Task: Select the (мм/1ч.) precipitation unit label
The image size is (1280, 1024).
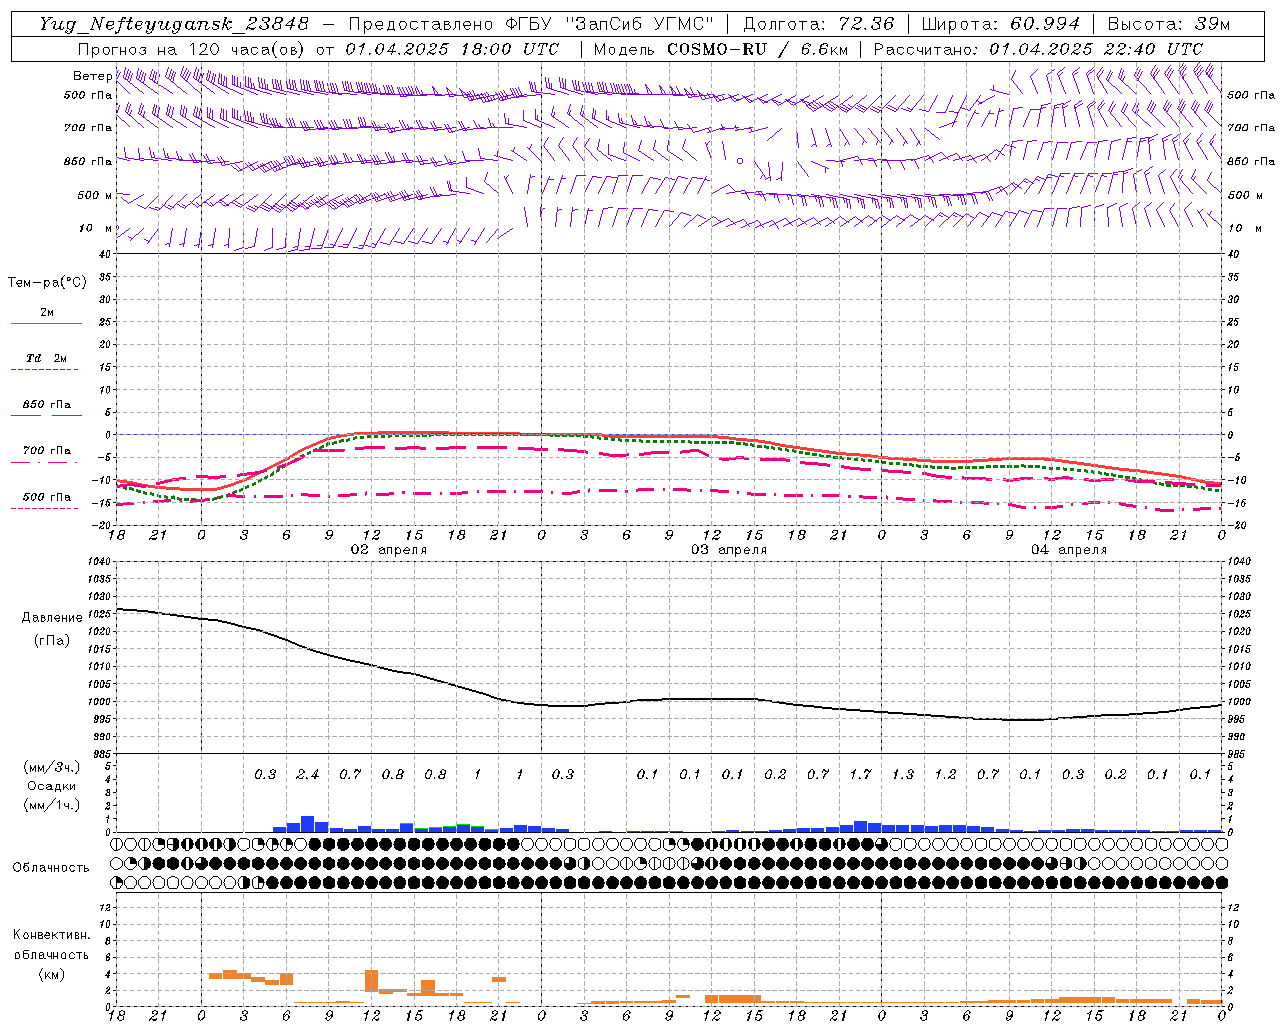Action: (x=52, y=805)
